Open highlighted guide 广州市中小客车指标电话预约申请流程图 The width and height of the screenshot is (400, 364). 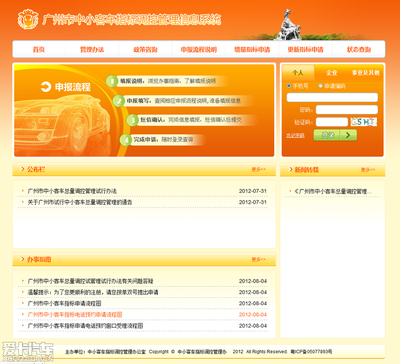[75, 314]
